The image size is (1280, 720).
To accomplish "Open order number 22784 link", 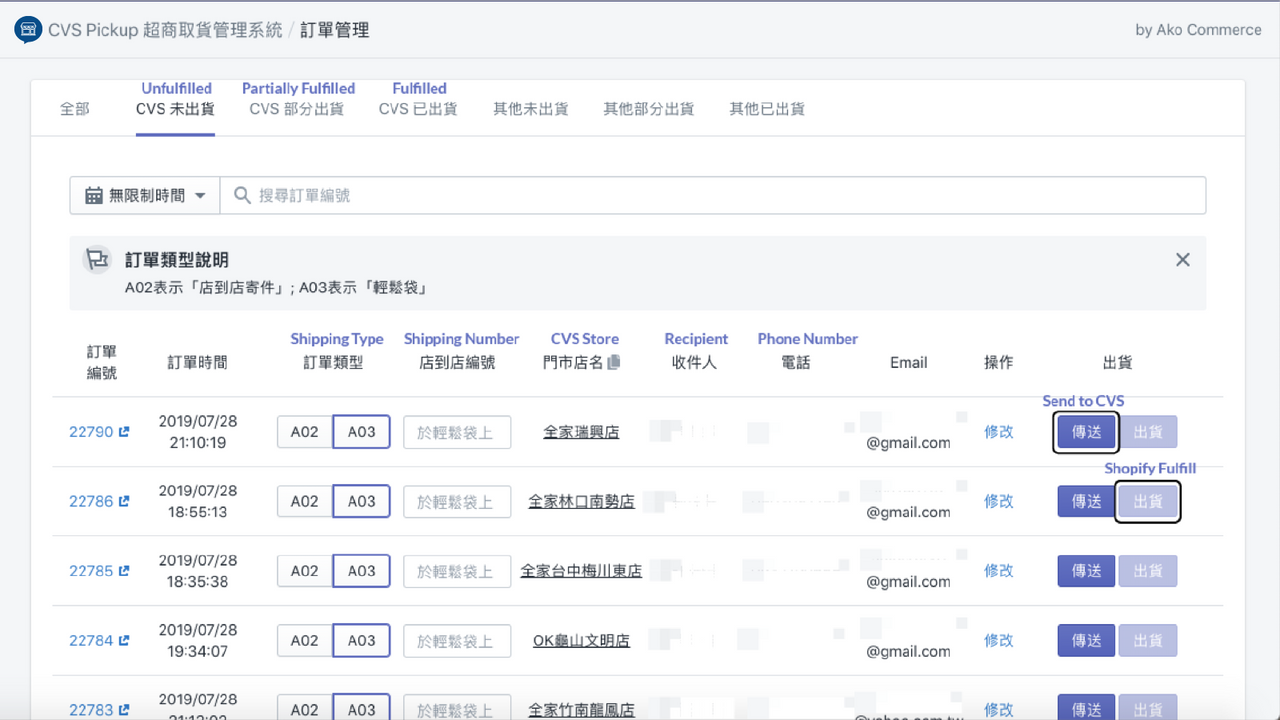I will 91,641.
